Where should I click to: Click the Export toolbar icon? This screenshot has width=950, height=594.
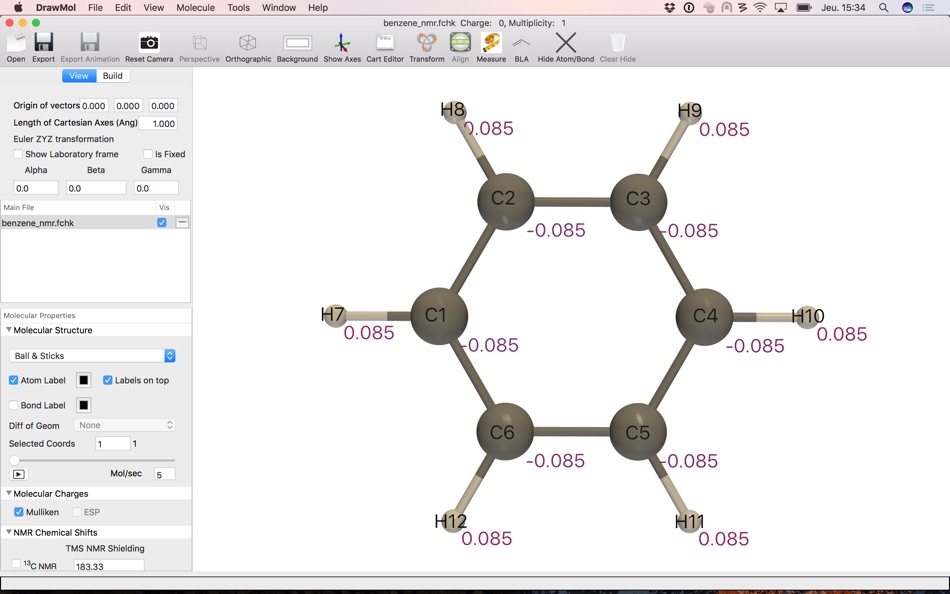[44, 44]
